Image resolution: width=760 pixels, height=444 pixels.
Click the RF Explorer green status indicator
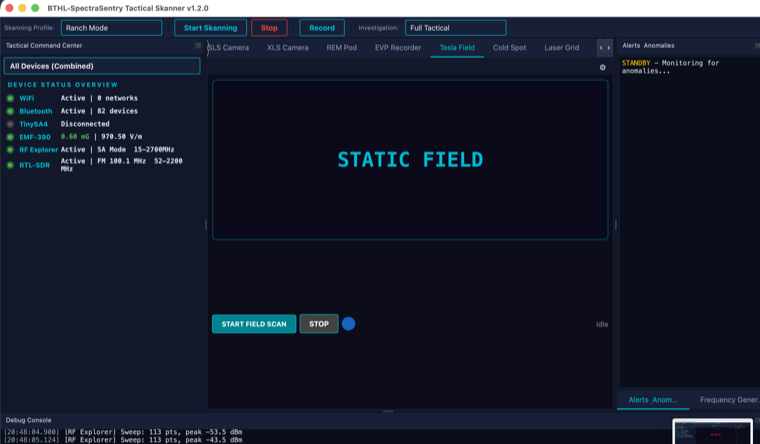click(10, 150)
